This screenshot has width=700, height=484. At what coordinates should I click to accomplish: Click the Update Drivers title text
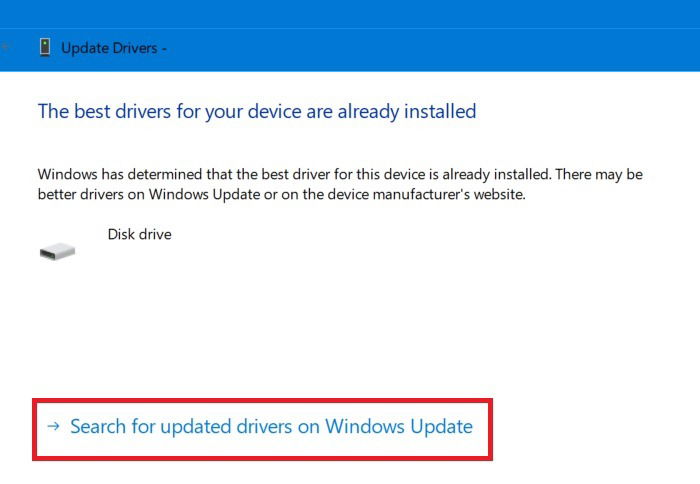[109, 48]
